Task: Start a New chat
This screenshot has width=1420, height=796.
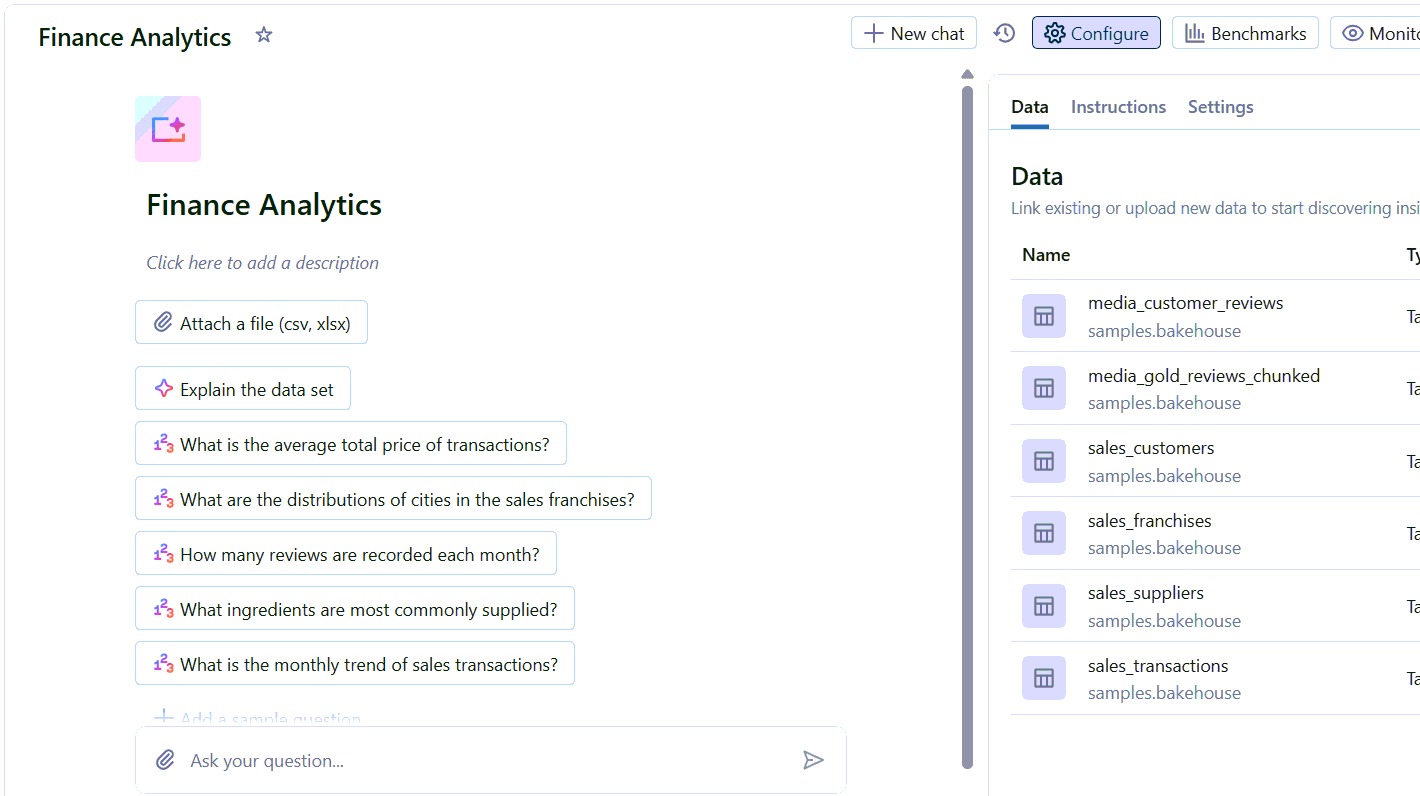Action: point(913,32)
